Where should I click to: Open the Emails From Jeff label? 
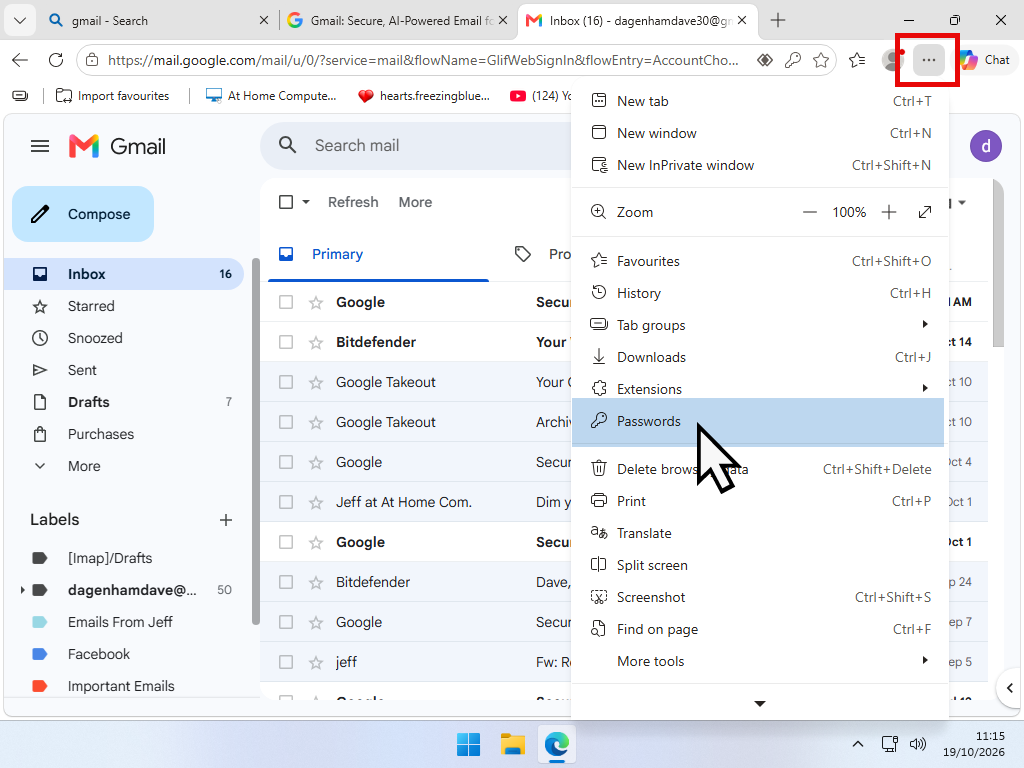point(120,622)
